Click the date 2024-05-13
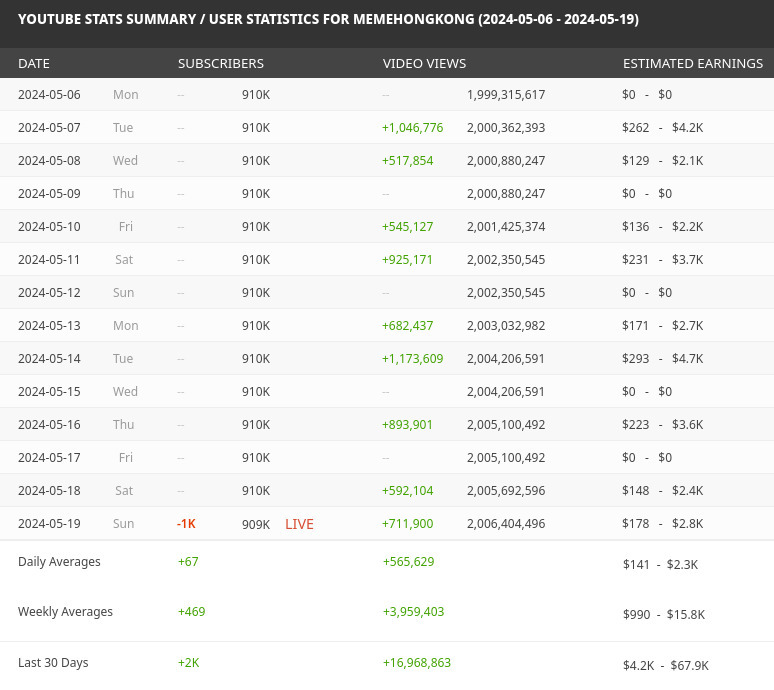This screenshot has width=774, height=690. pos(49,326)
